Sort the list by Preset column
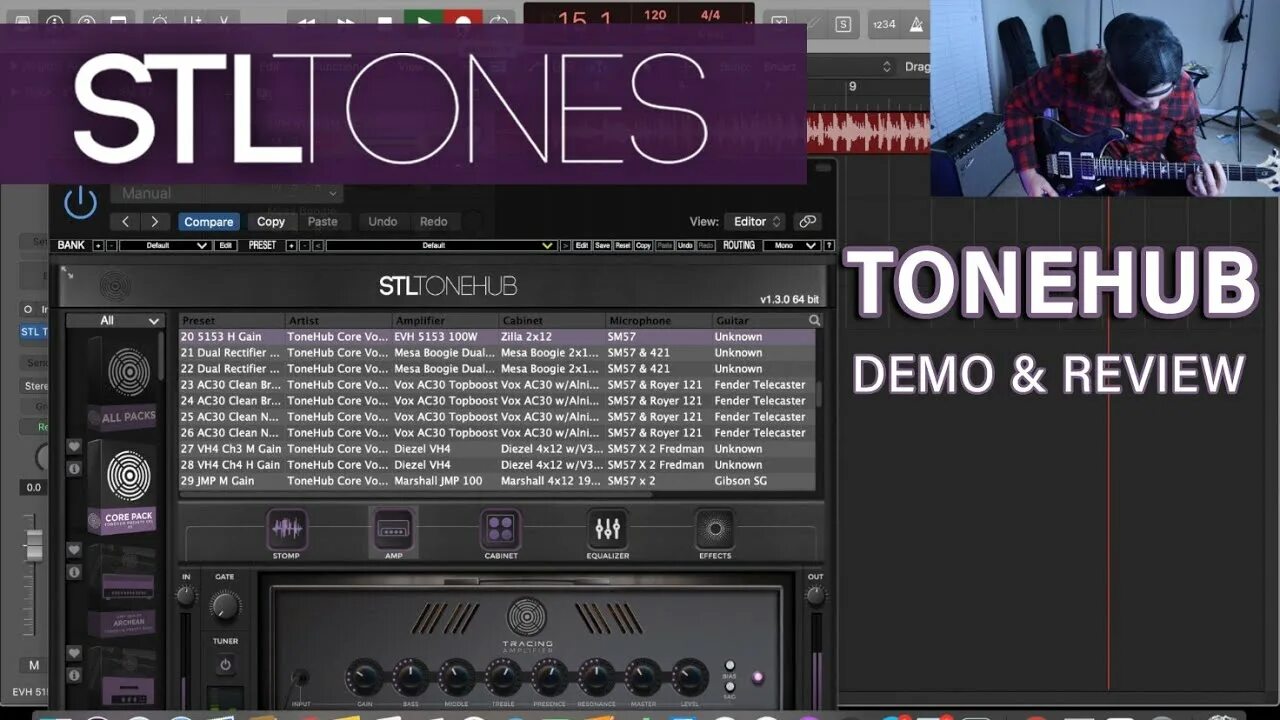This screenshot has height=720, width=1280. pyautogui.click(x=232, y=321)
